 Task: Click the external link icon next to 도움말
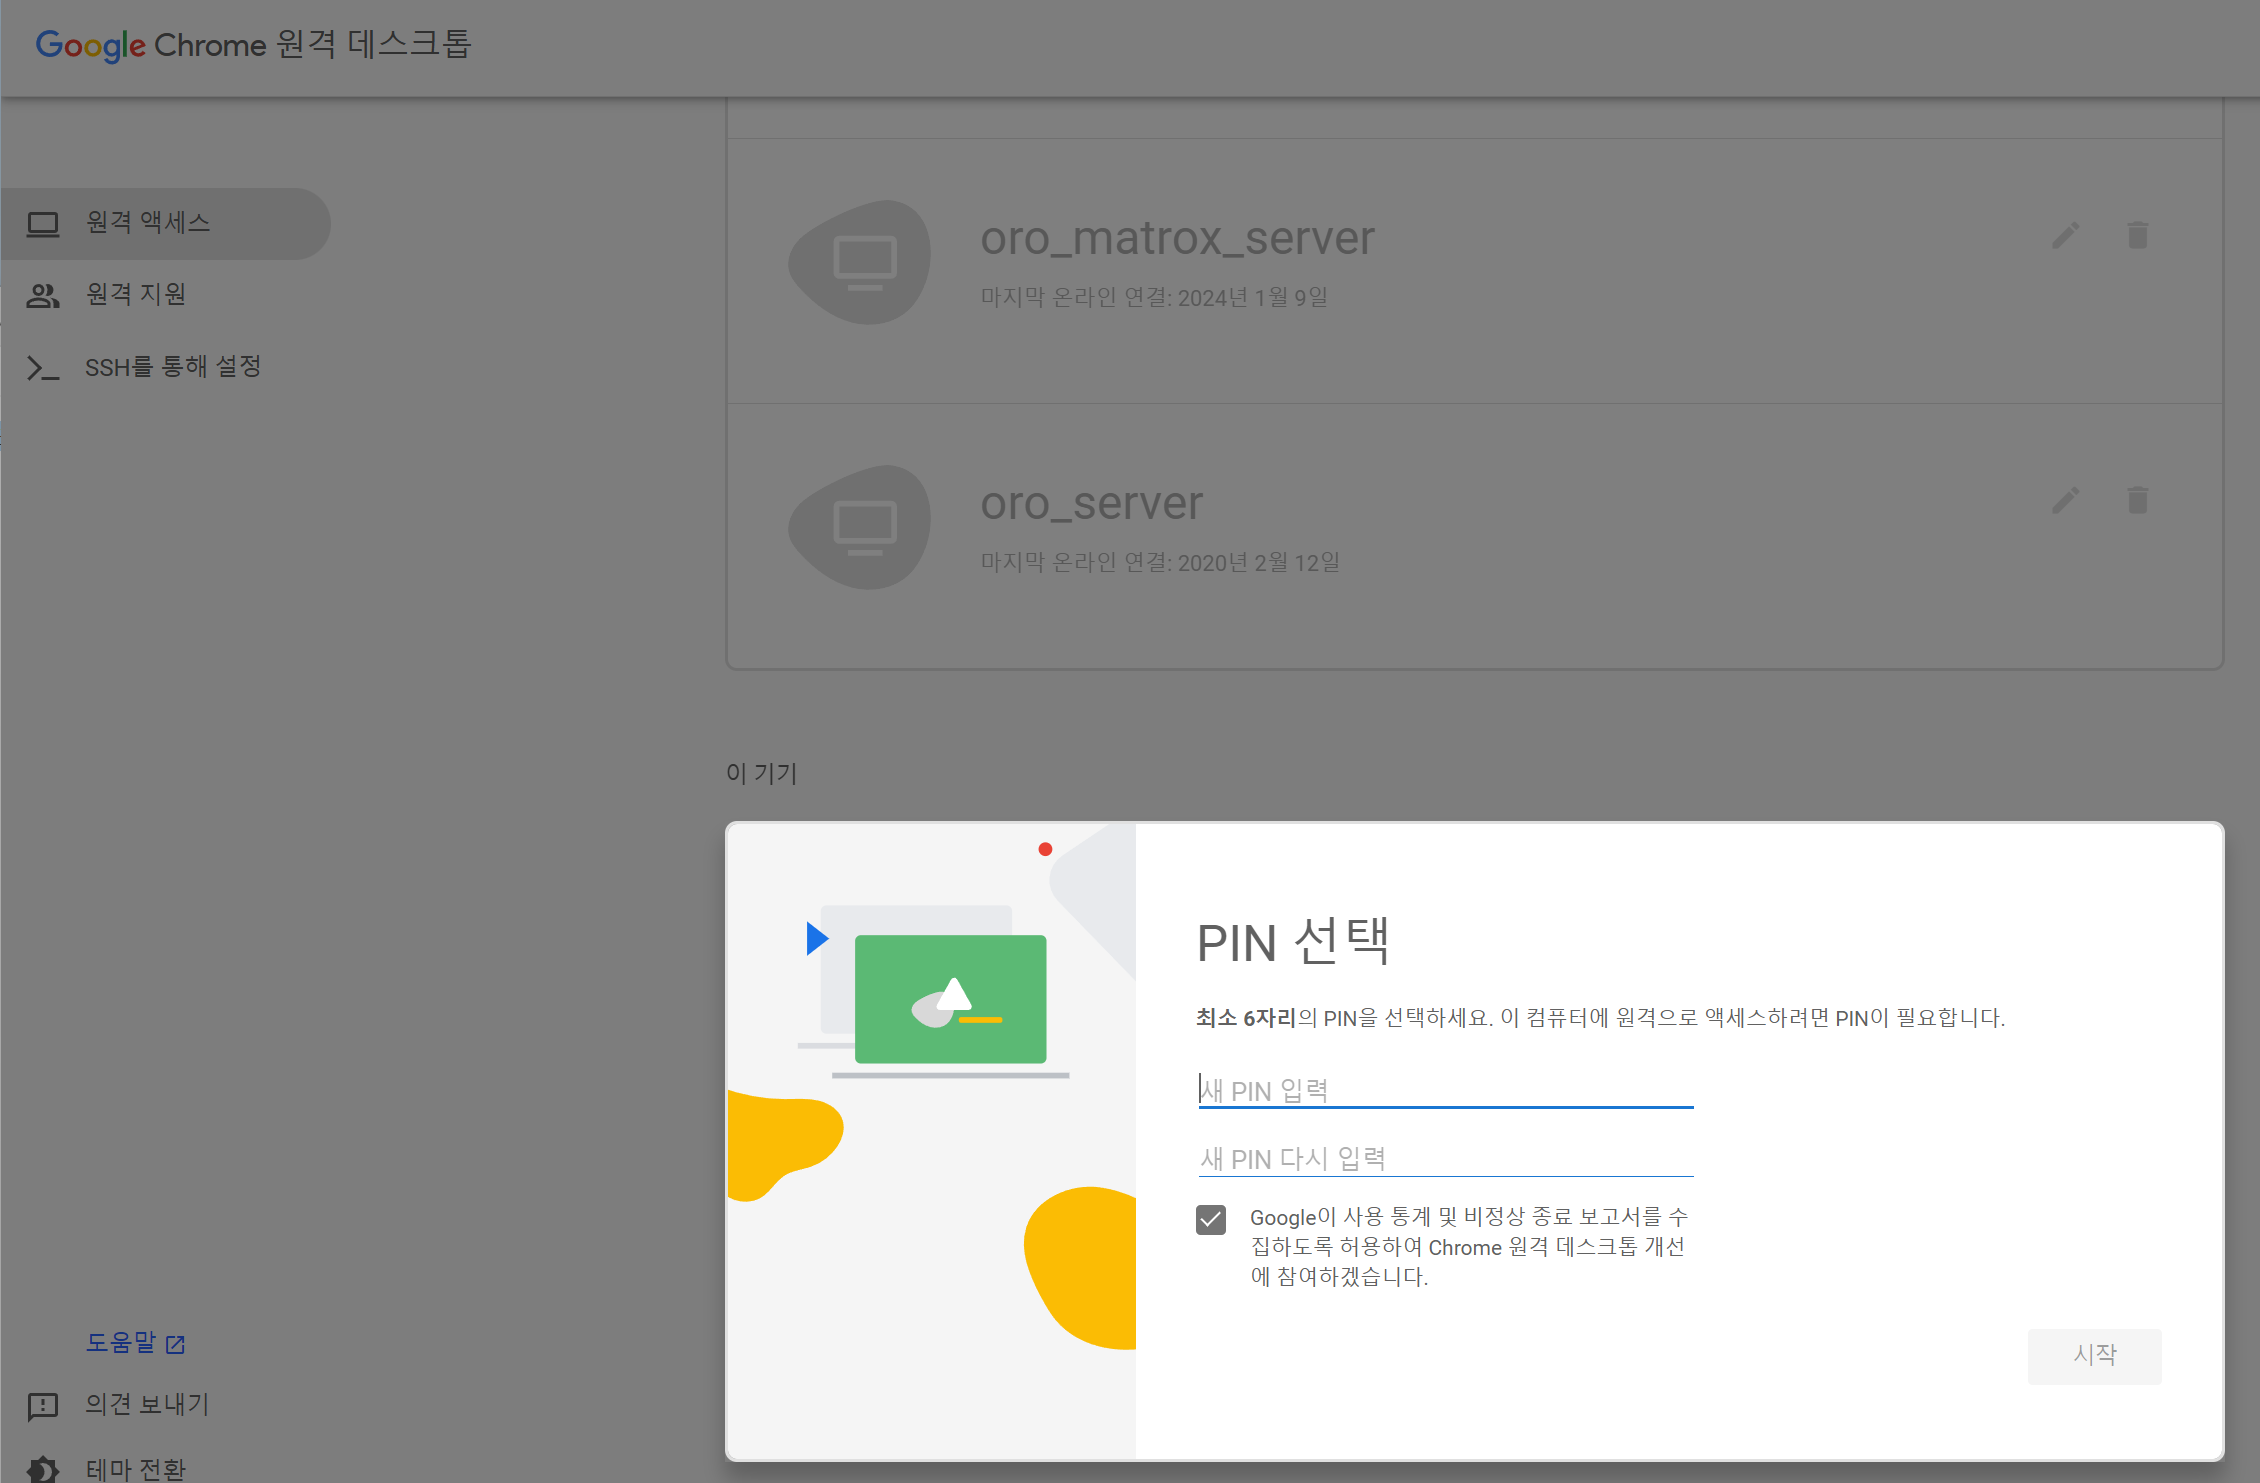point(175,1344)
